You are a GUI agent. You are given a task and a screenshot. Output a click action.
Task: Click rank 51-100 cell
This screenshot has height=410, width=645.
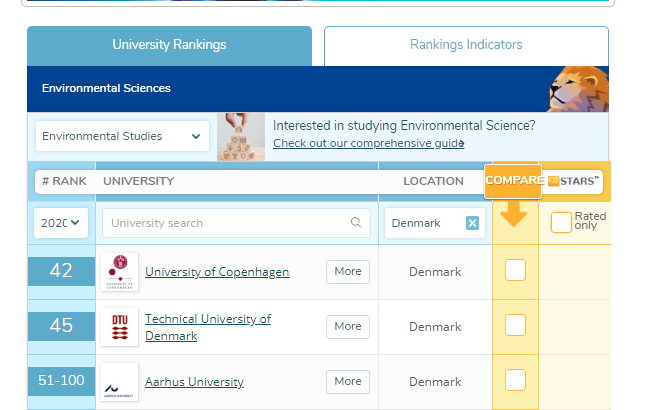tap(61, 381)
